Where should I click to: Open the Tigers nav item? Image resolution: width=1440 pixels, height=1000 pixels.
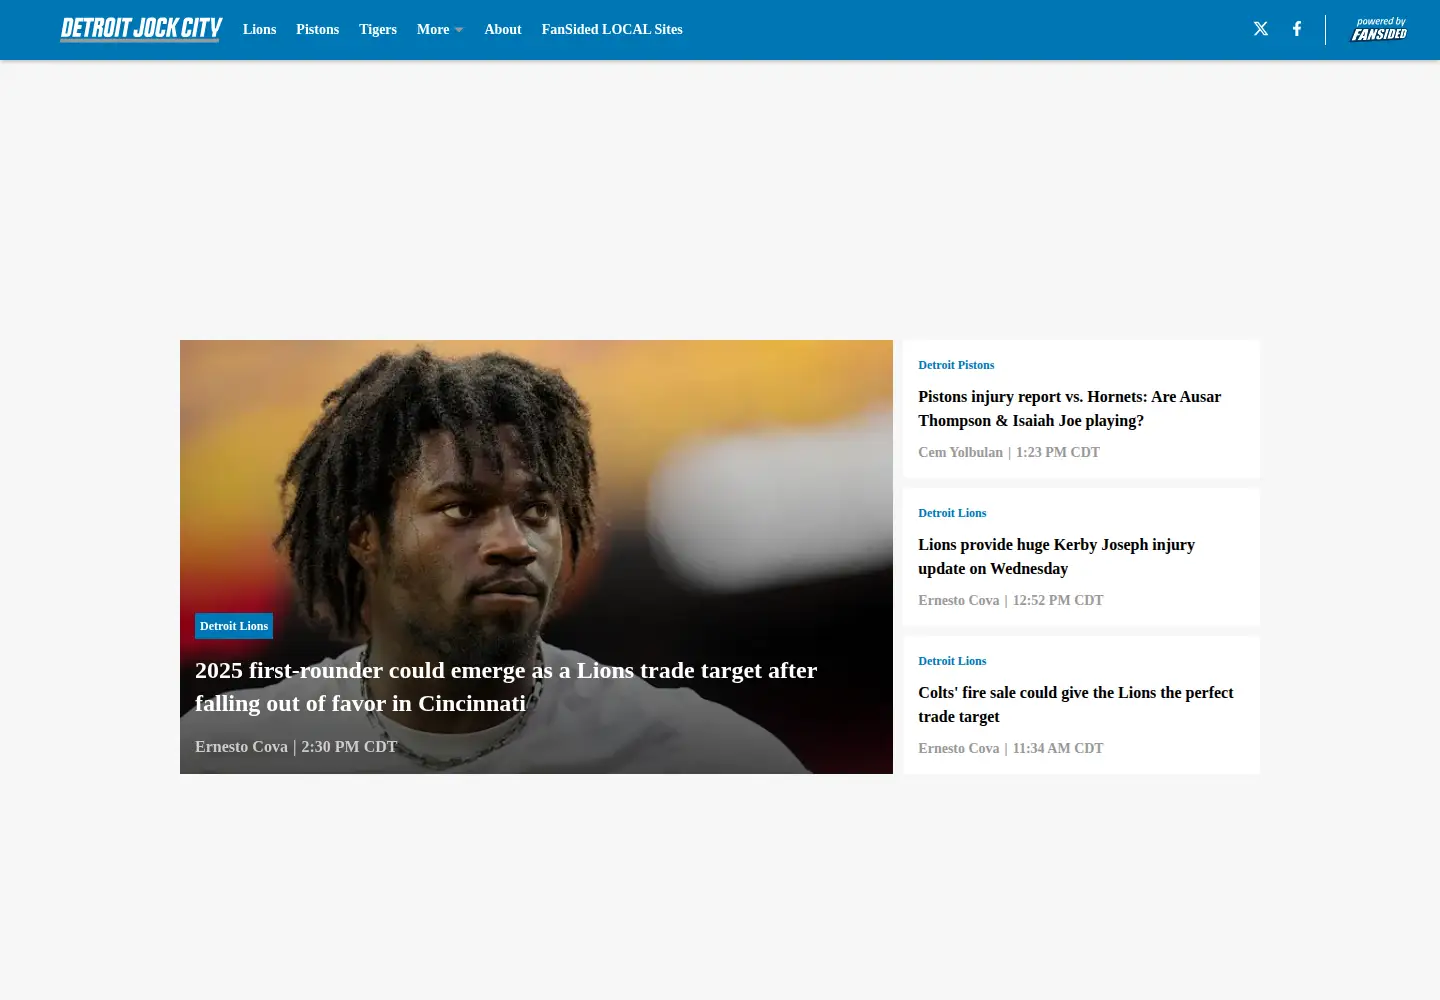pyautogui.click(x=378, y=30)
